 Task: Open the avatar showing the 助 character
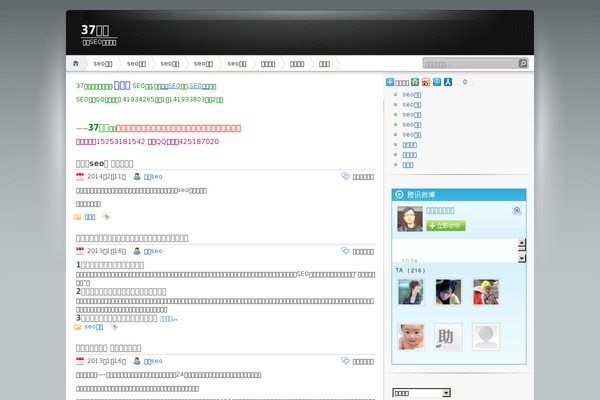tap(448, 337)
